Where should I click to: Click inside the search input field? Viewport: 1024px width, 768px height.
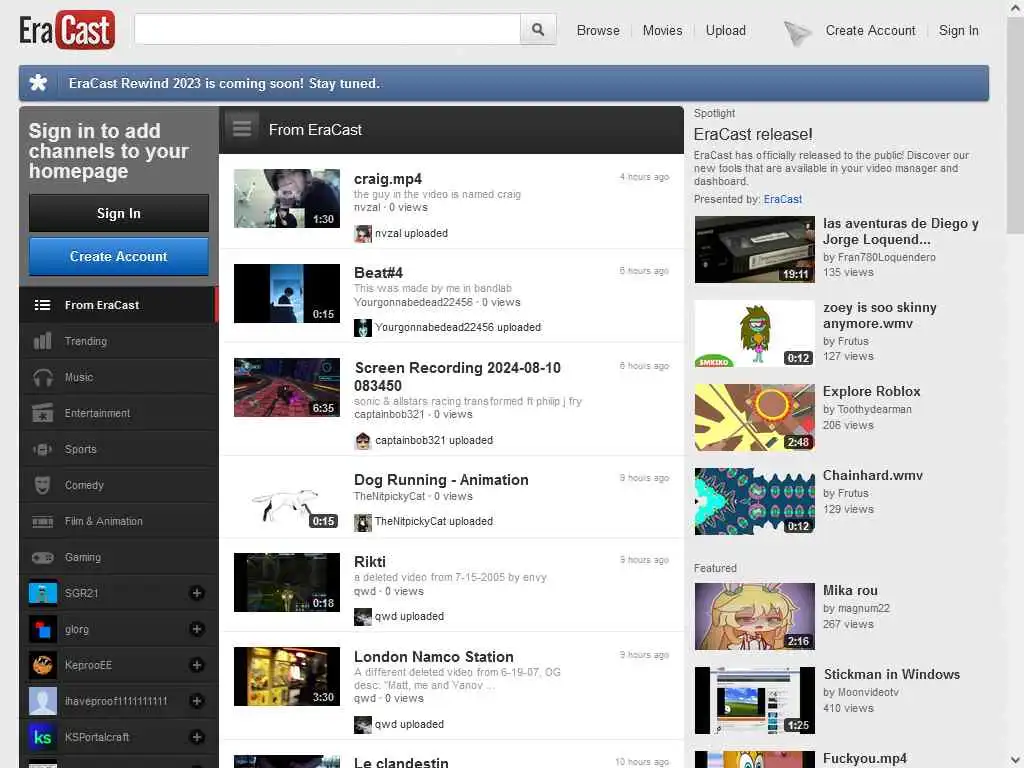[327, 29]
